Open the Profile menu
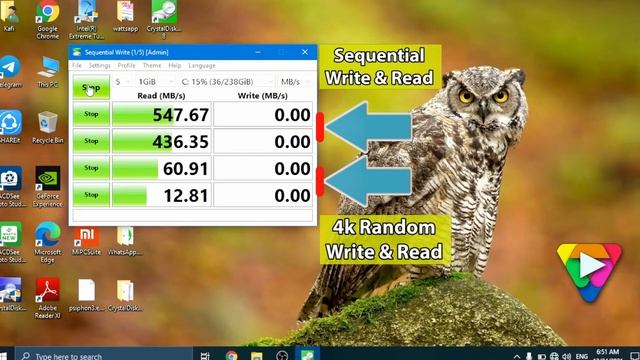This screenshot has width=640, height=360. (x=126, y=65)
